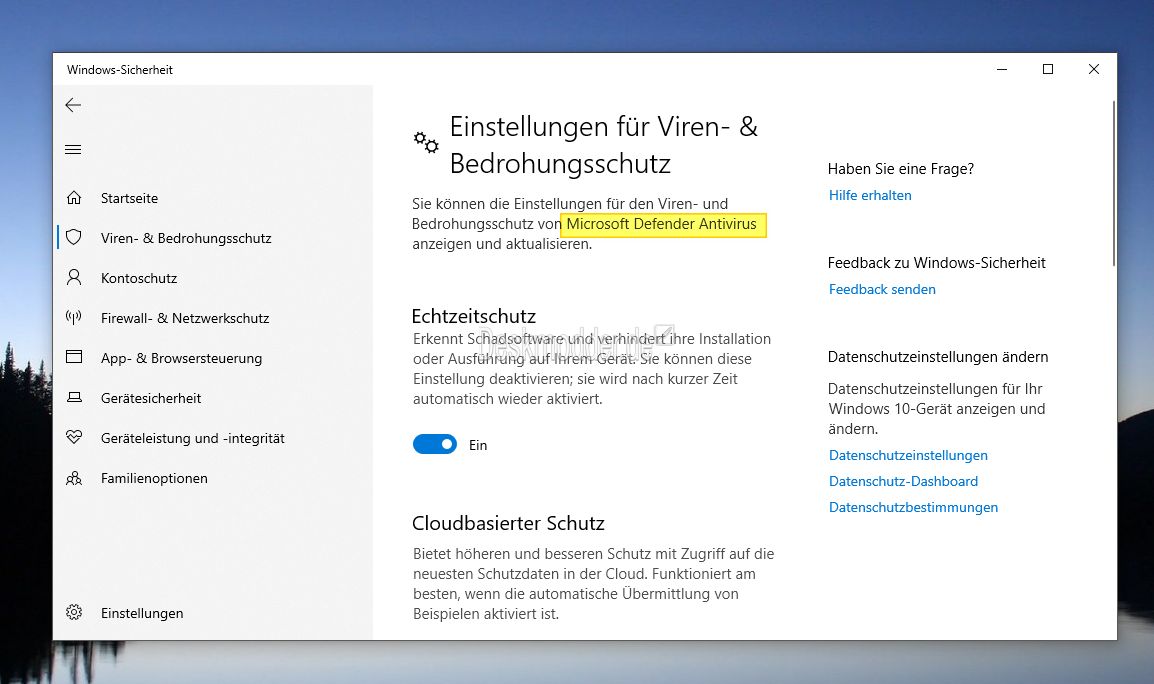Click the Geräteleistung heart icon
This screenshot has width=1154, height=684.
tap(74, 437)
